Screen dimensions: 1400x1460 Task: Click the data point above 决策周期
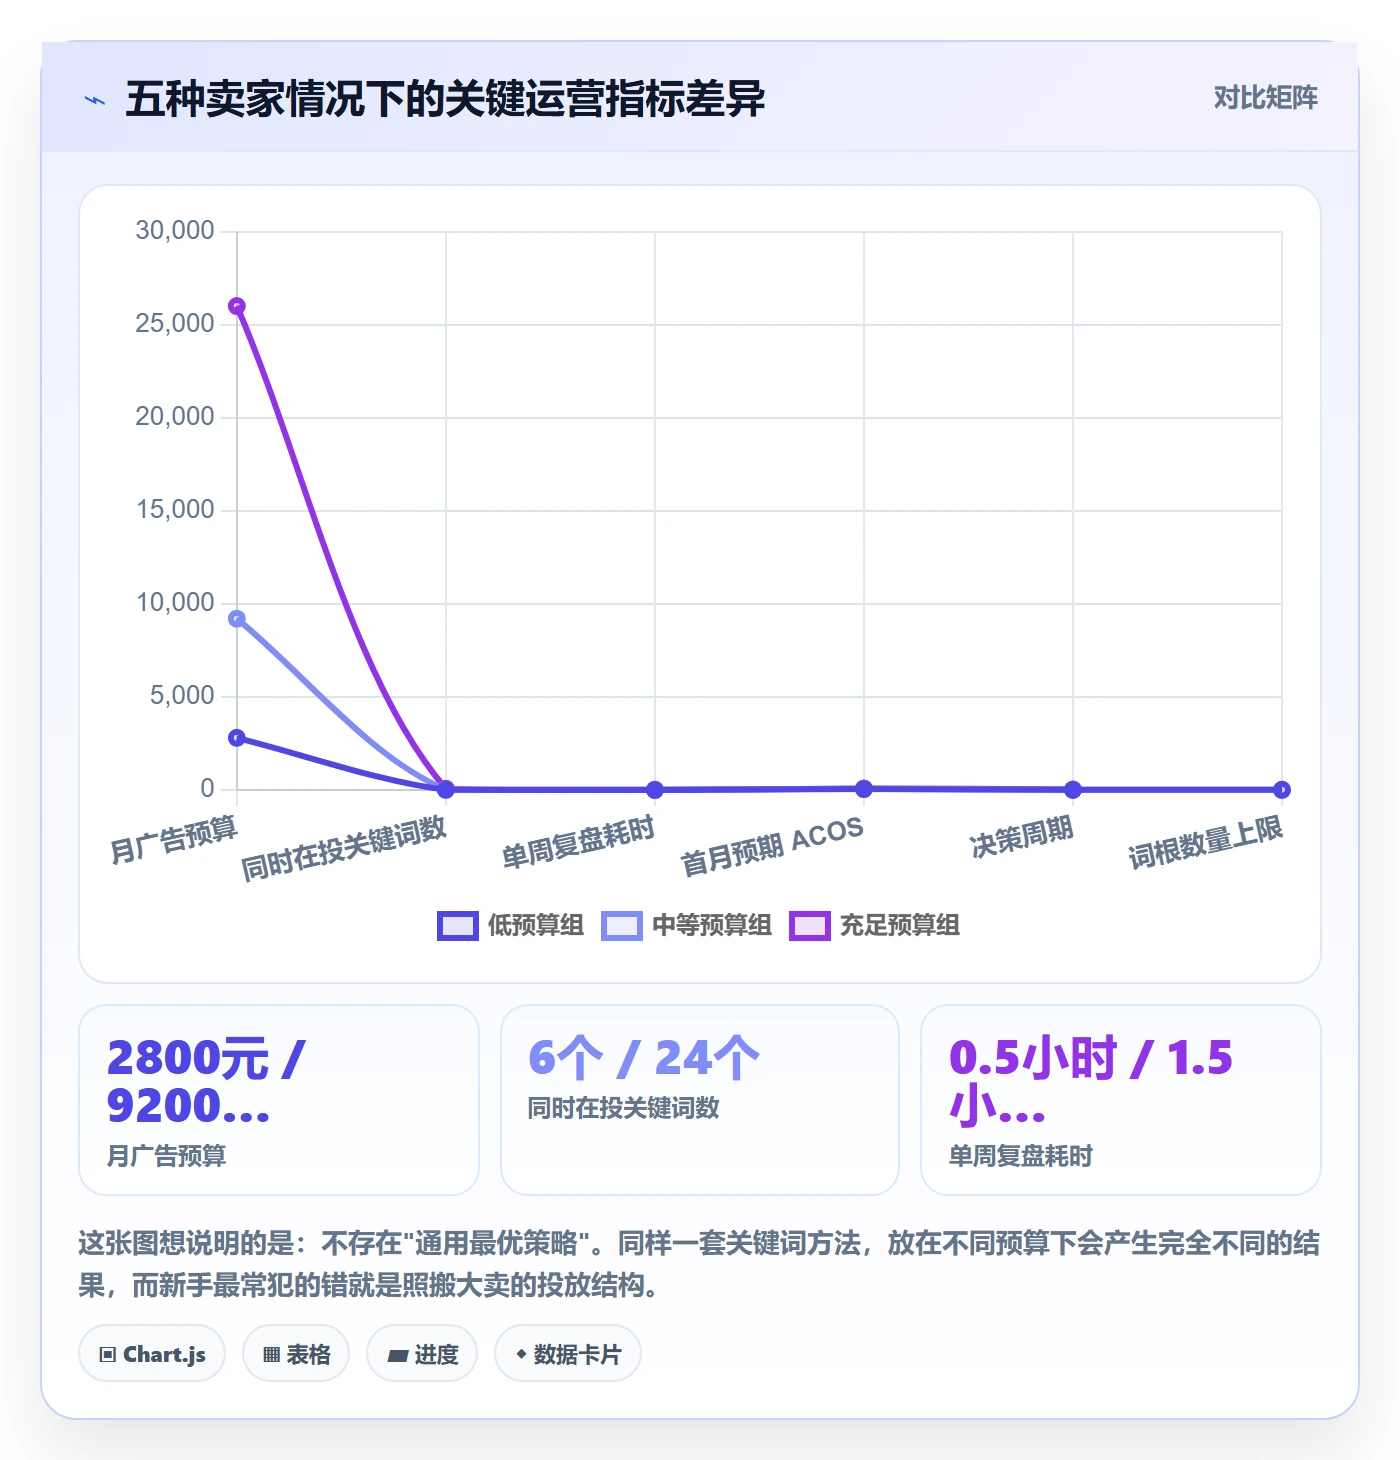click(x=1073, y=790)
